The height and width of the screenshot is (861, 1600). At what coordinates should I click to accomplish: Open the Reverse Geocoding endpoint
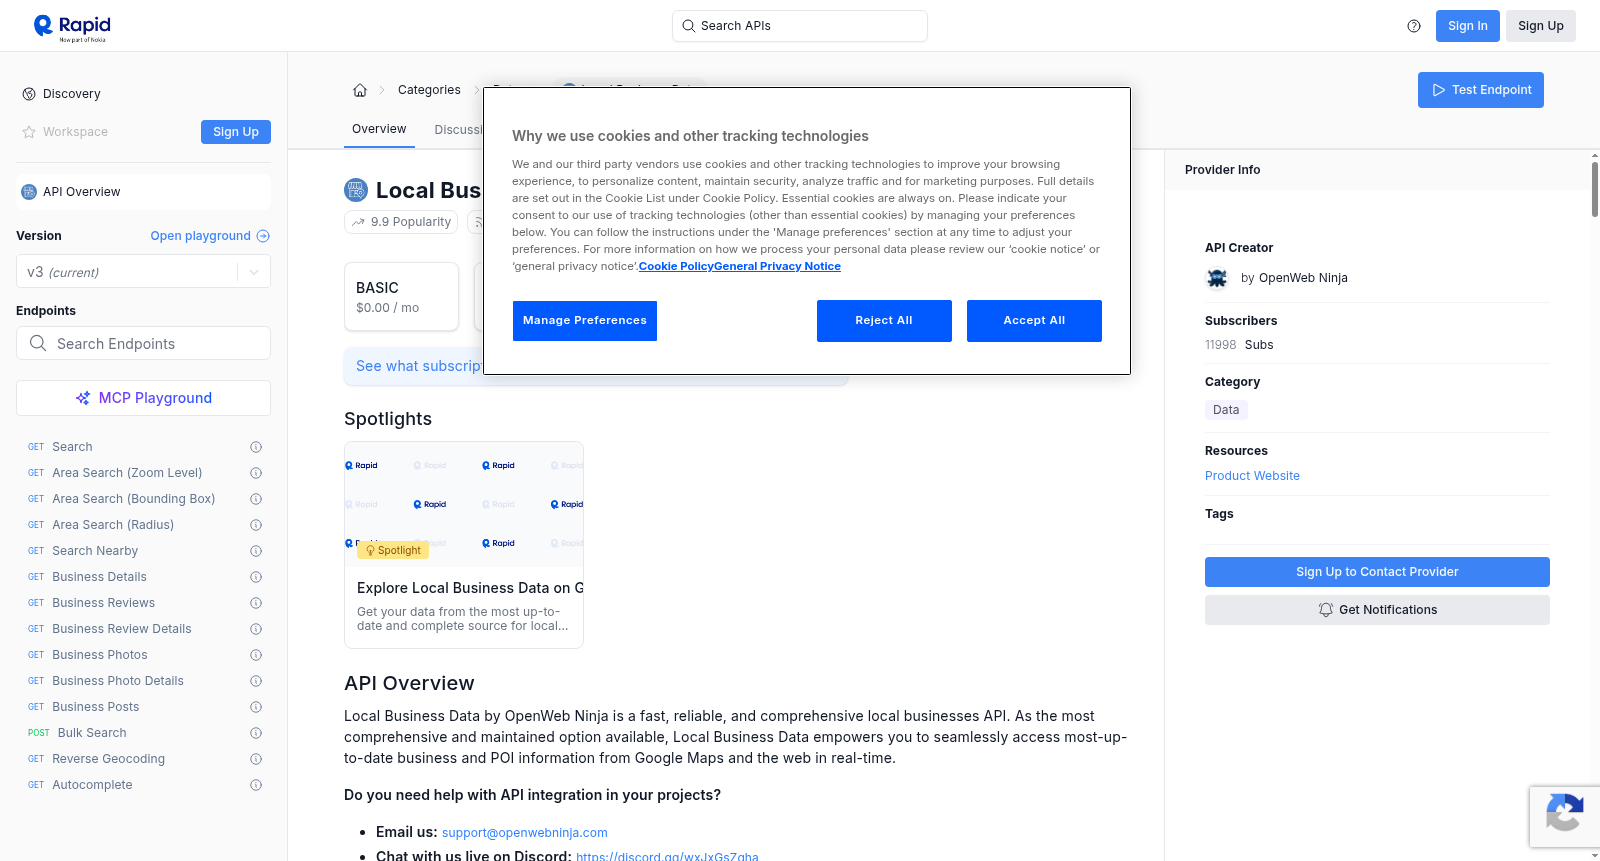[x=108, y=759]
